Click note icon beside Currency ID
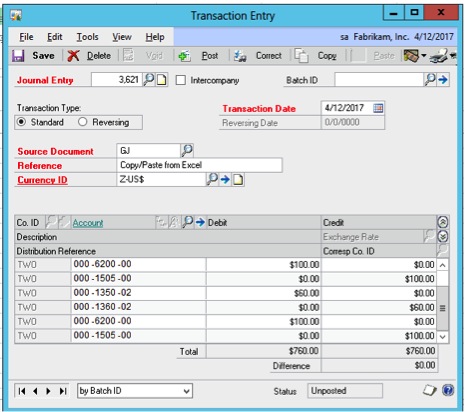Viewport: 465px width, 412px height. pos(238,180)
